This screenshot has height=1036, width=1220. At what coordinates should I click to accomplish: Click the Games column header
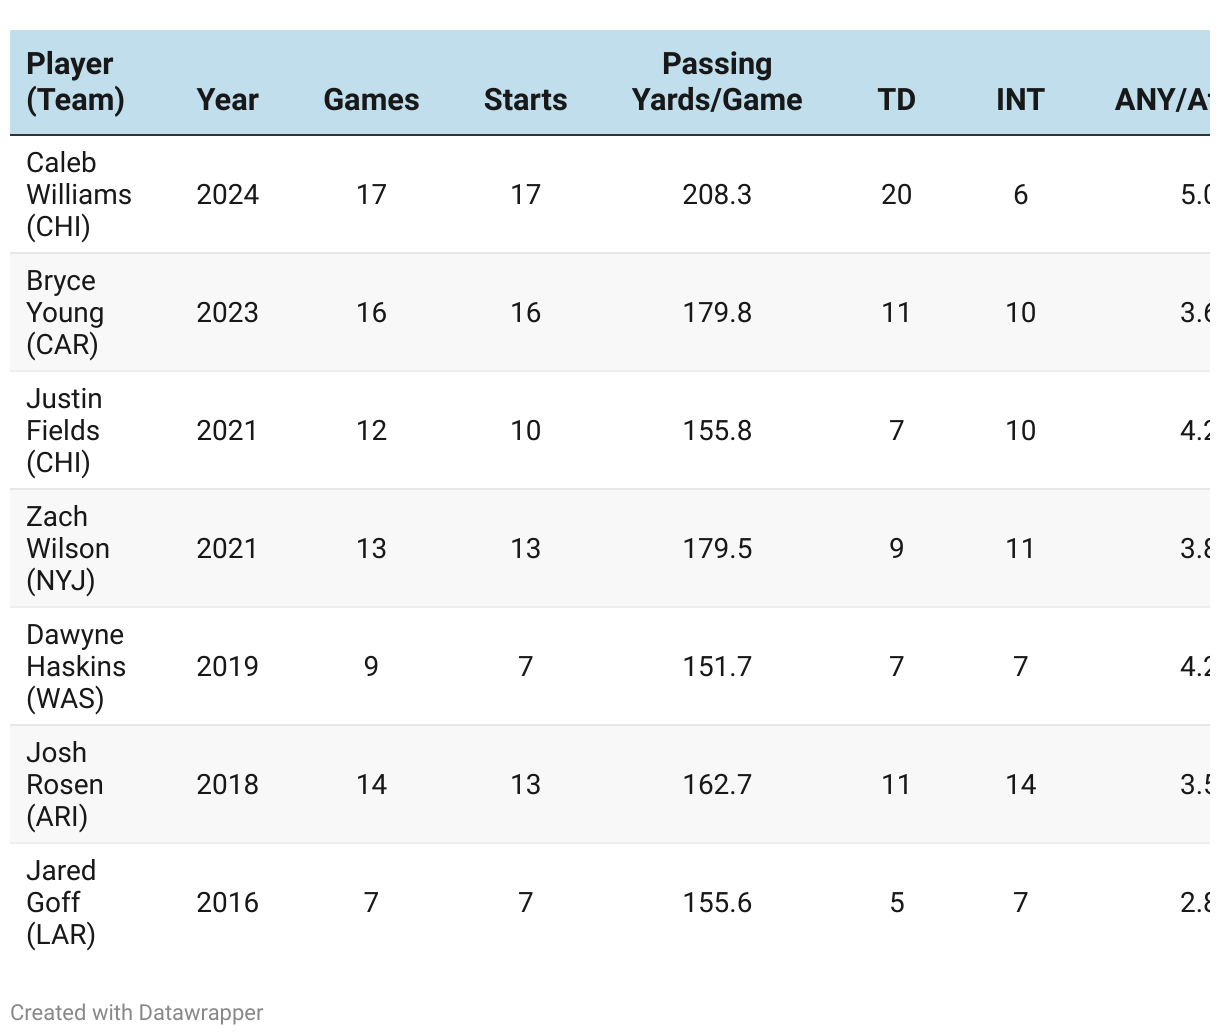point(371,100)
